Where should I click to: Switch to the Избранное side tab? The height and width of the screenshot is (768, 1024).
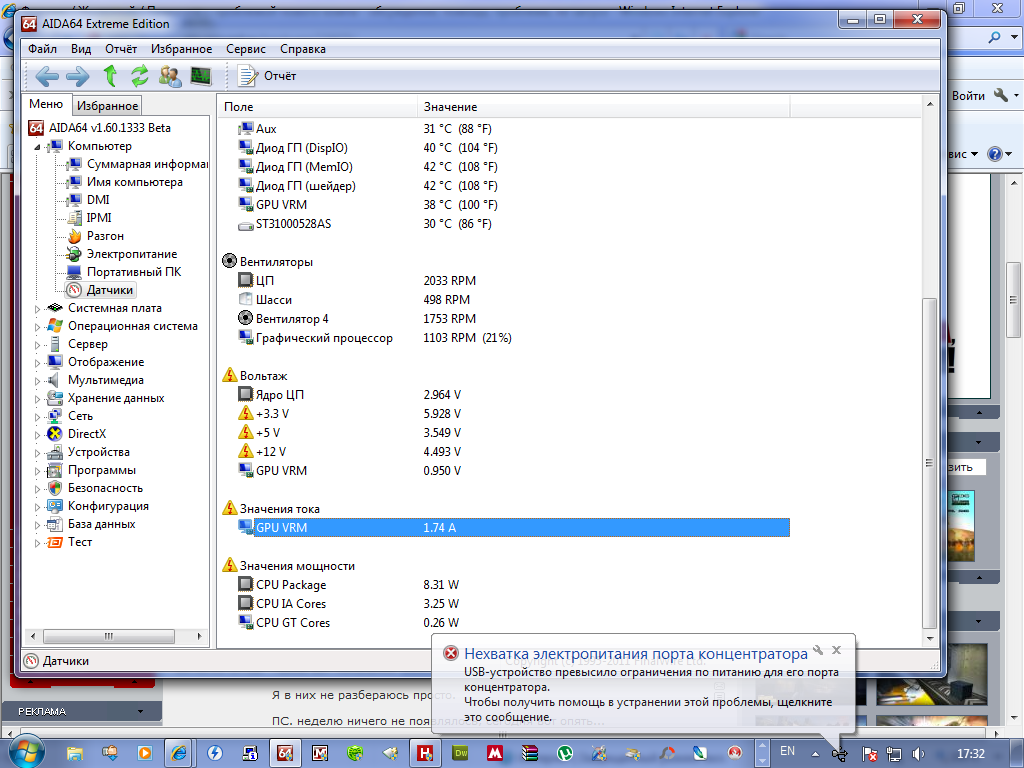107,106
